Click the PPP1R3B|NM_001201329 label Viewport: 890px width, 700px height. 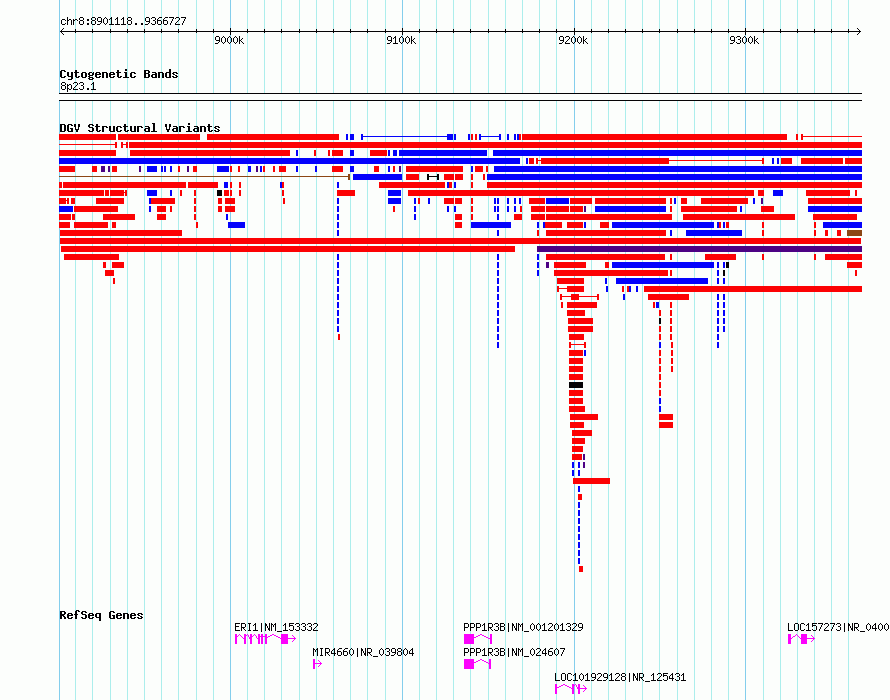tap(523, 627)
